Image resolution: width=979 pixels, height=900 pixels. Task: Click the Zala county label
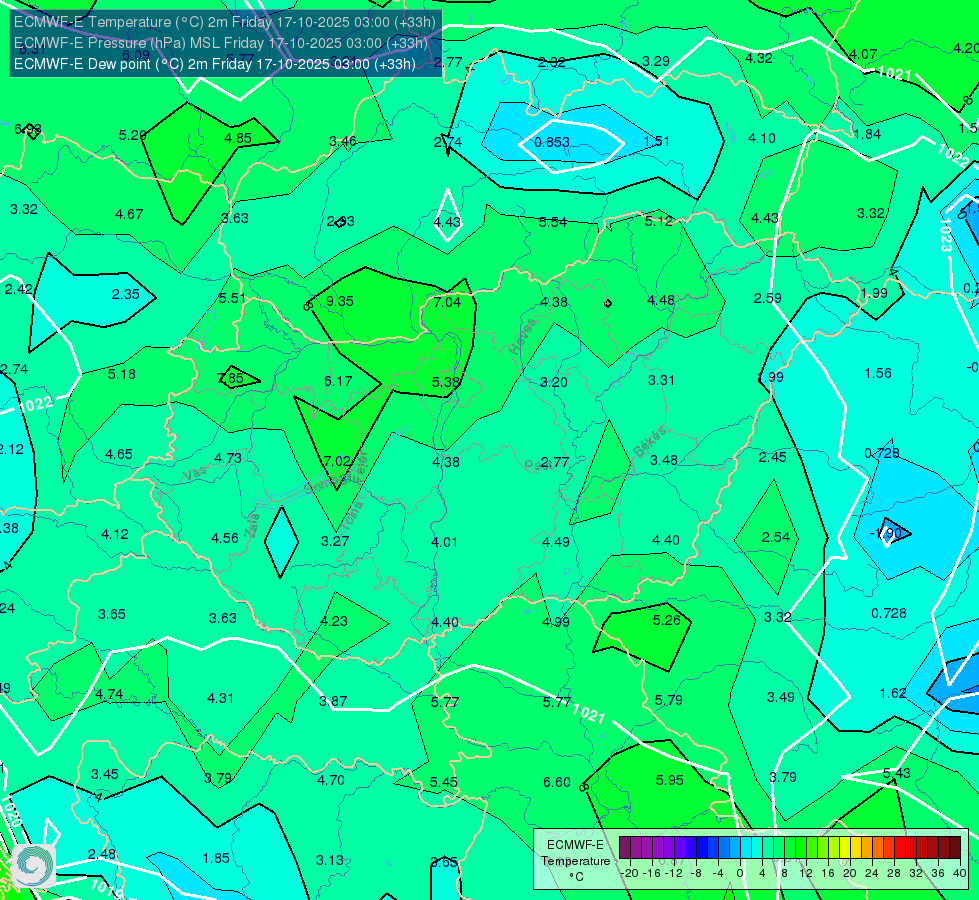[x=252, y=526]
